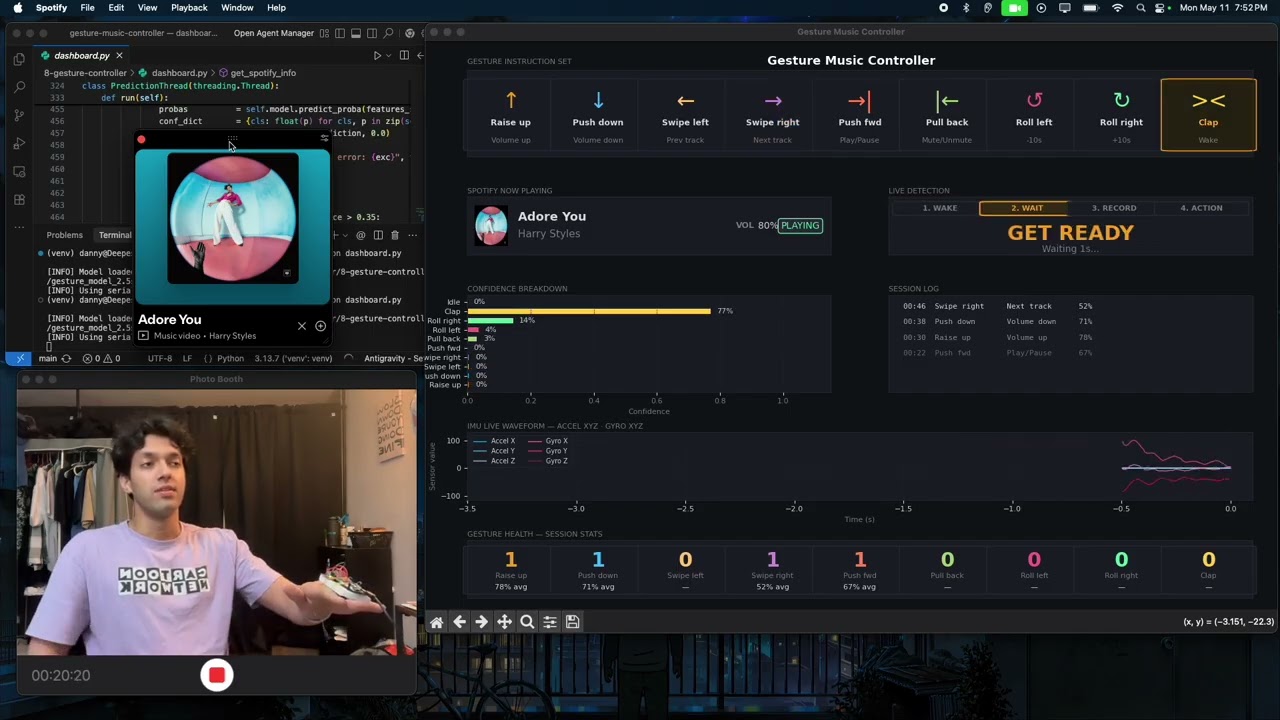Go back to the previous plot view
This screenshot has height=720, width=1280.
pyautogui.click(x=459, y=622)
